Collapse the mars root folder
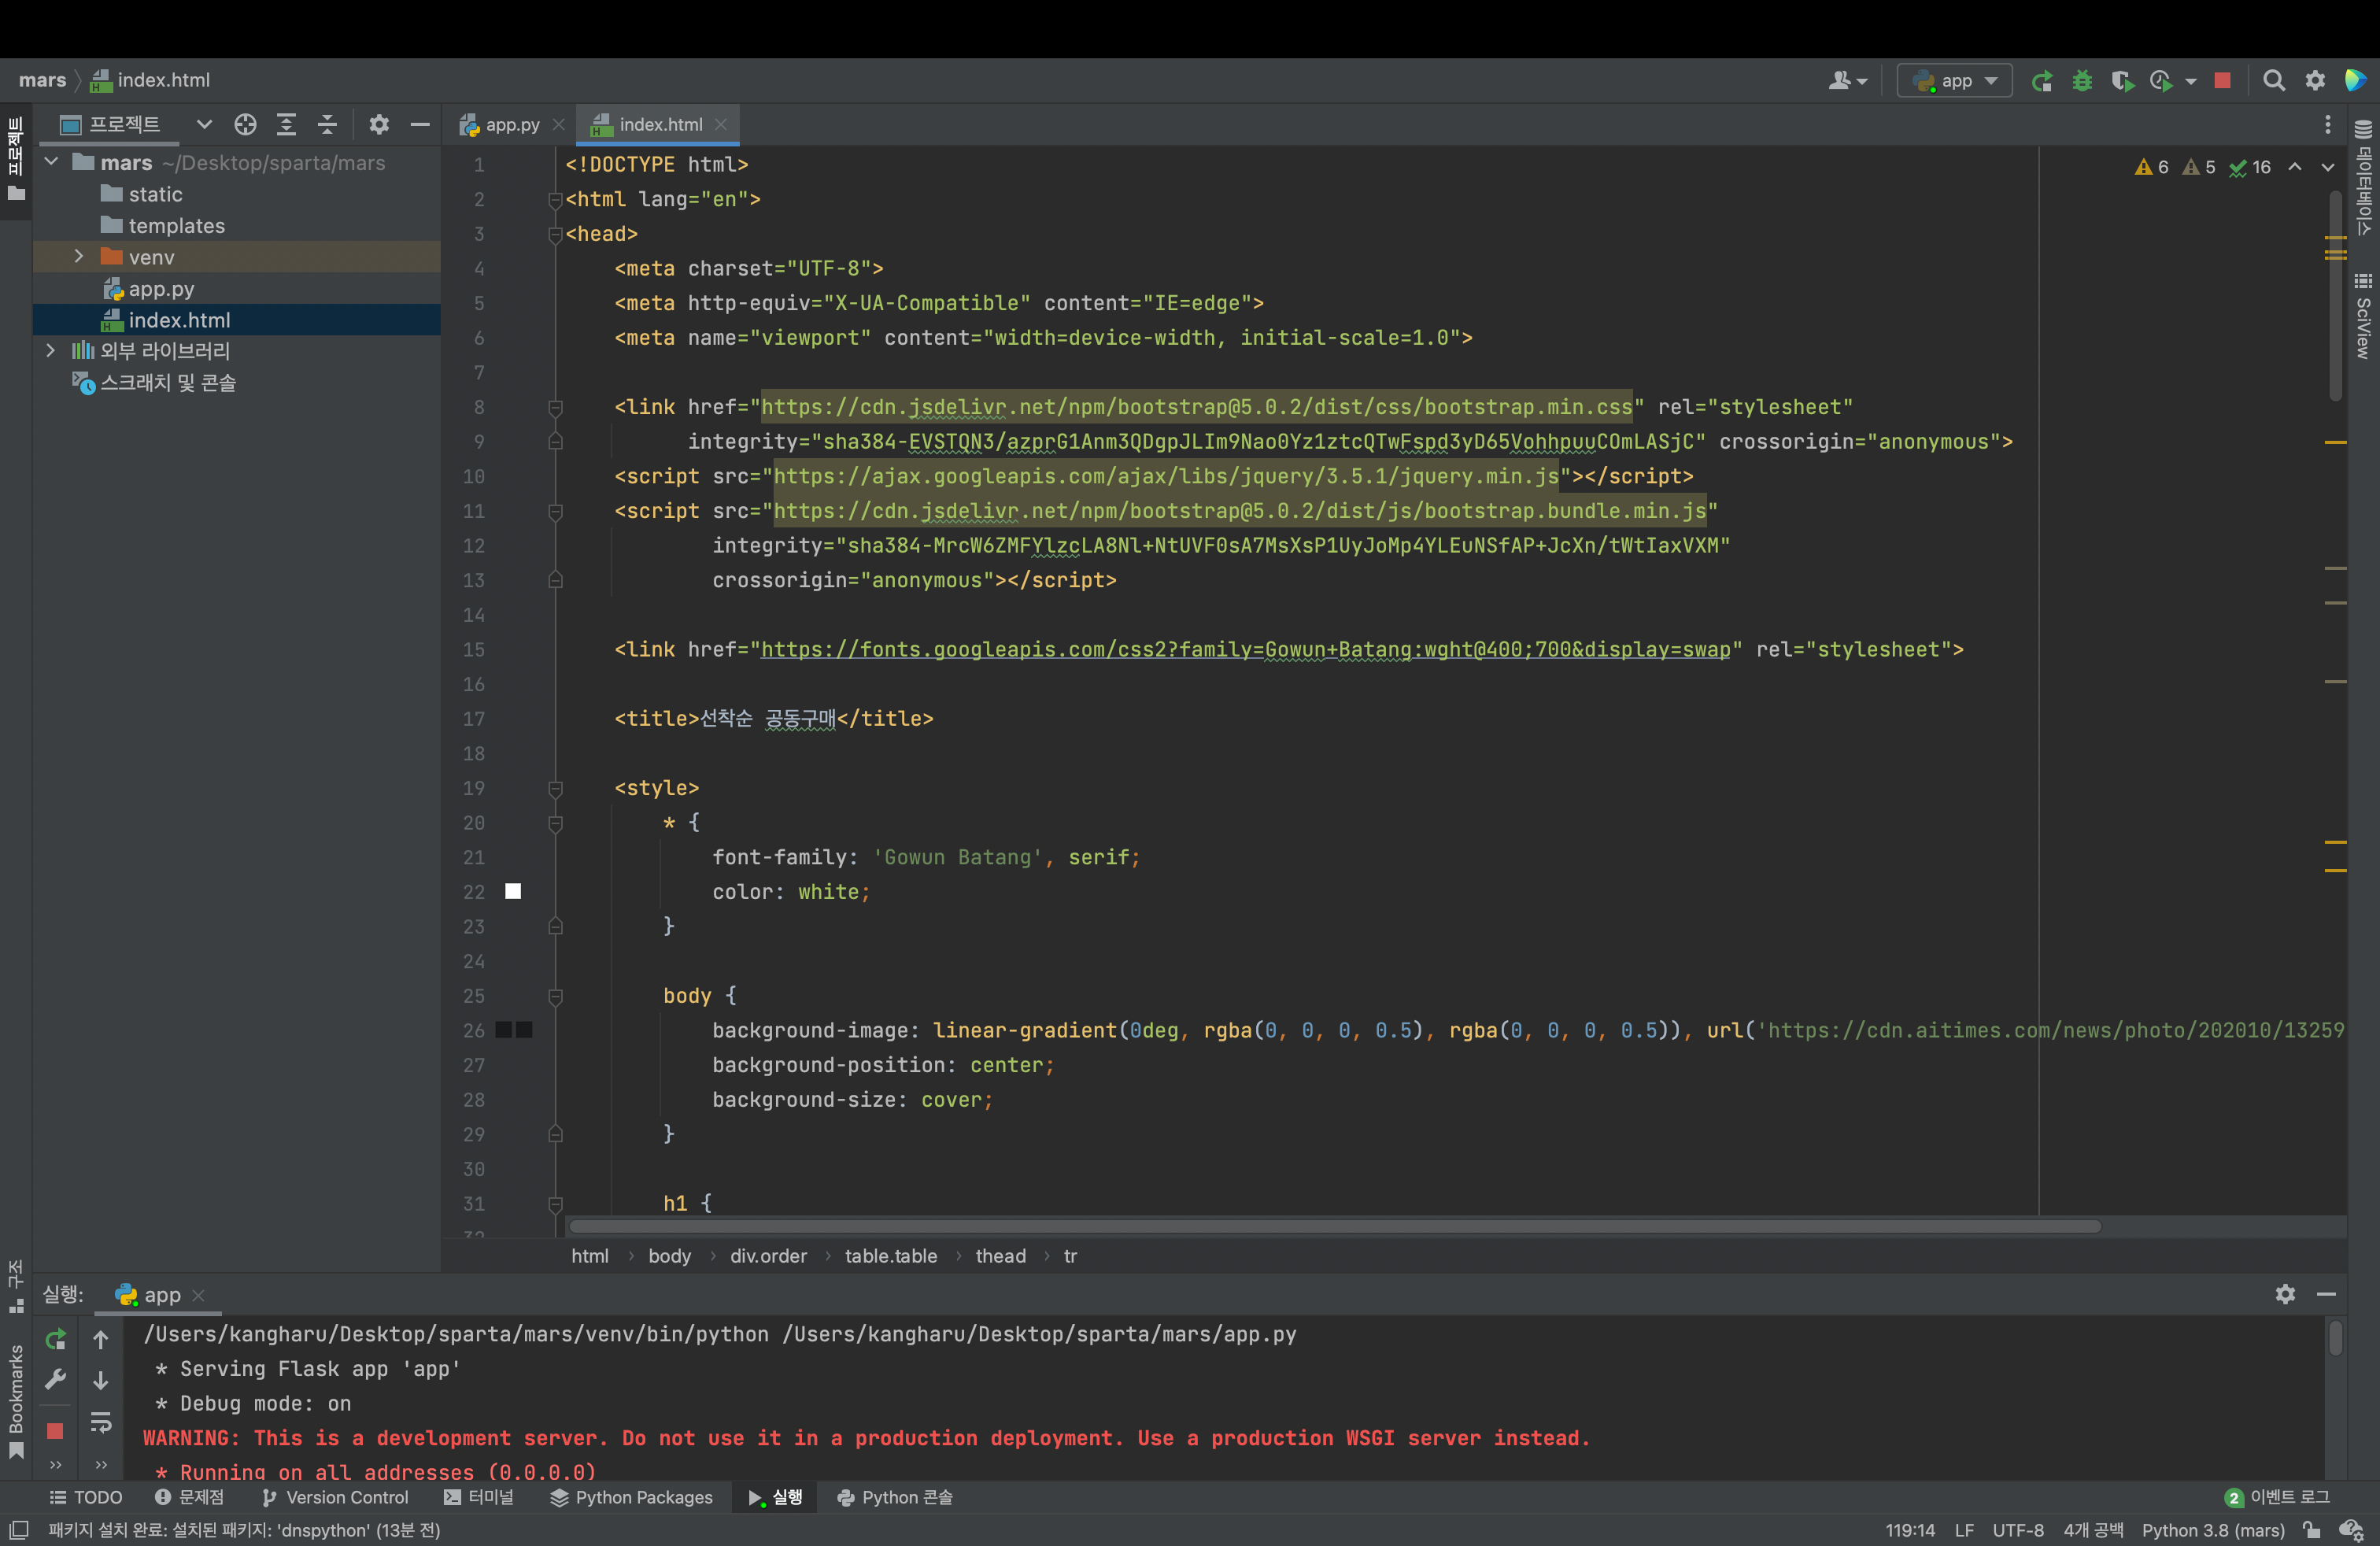 coord(51,162)
